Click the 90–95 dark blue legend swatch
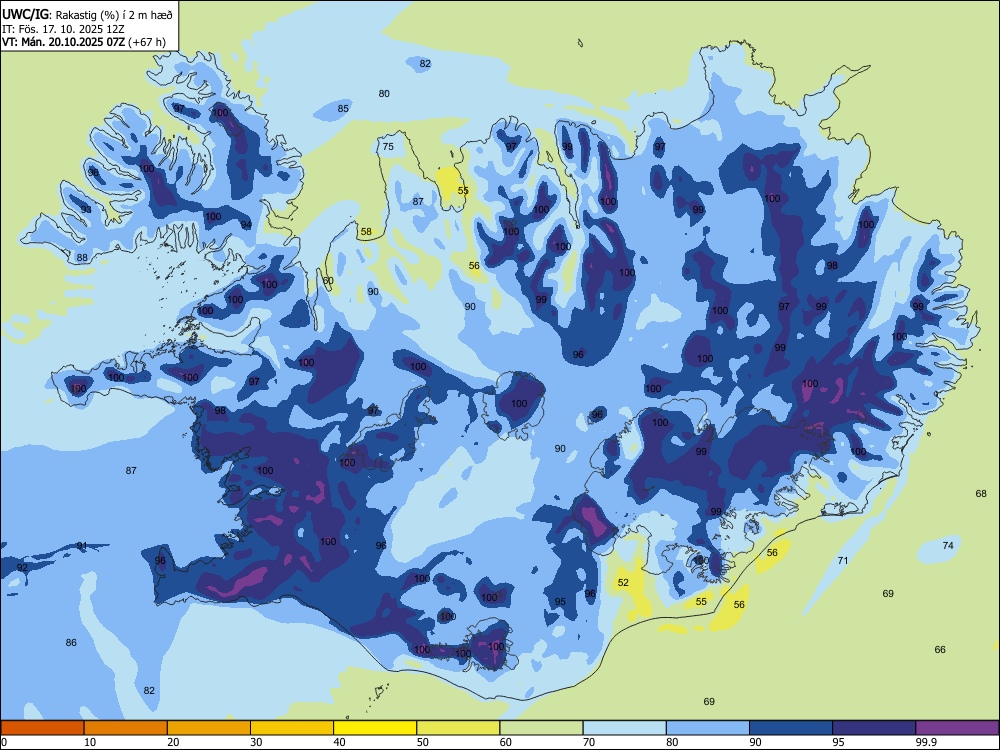This screenshot has width=1000, height=750. pos(791,728)
